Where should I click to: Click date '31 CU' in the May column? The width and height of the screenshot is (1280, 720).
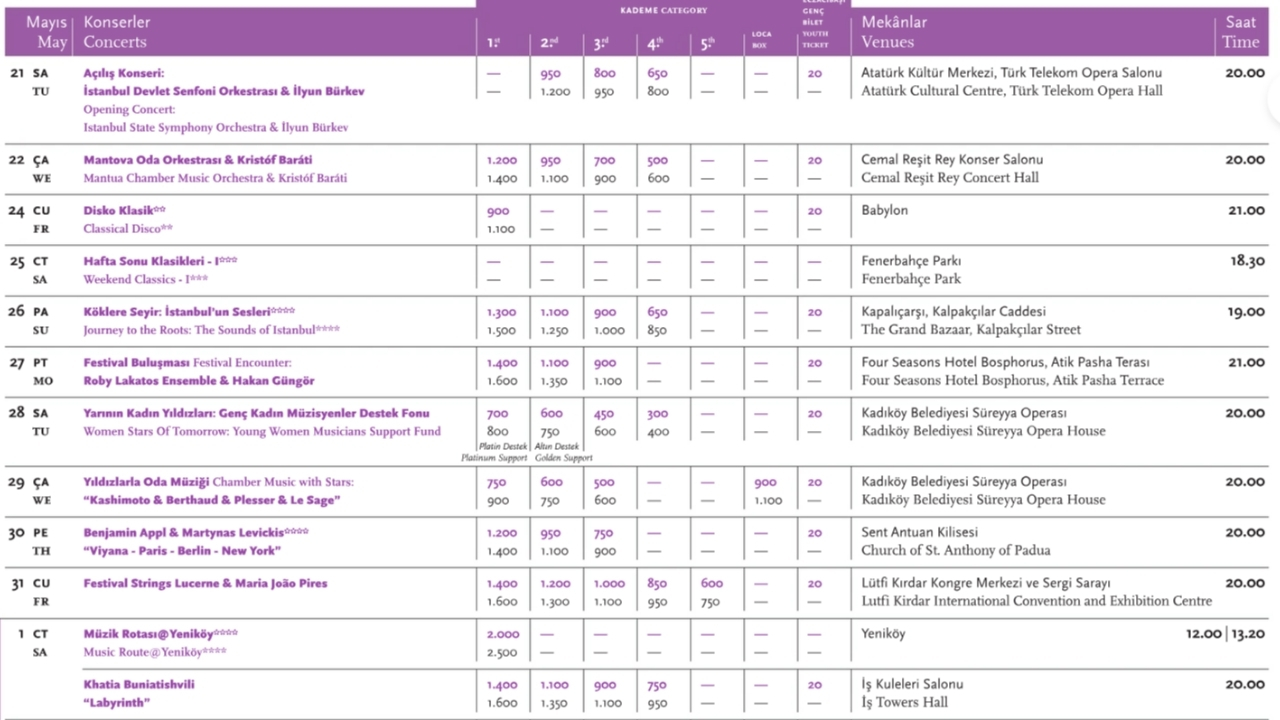click(30, 584)
